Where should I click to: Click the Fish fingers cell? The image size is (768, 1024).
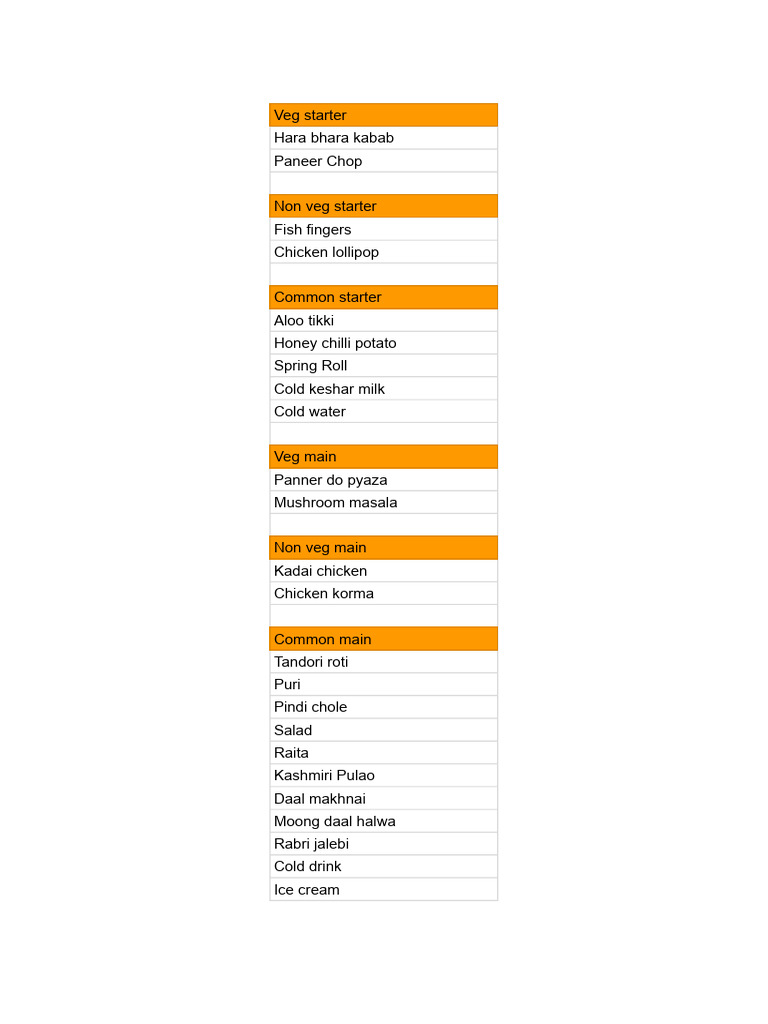click(x=383, y=229)
